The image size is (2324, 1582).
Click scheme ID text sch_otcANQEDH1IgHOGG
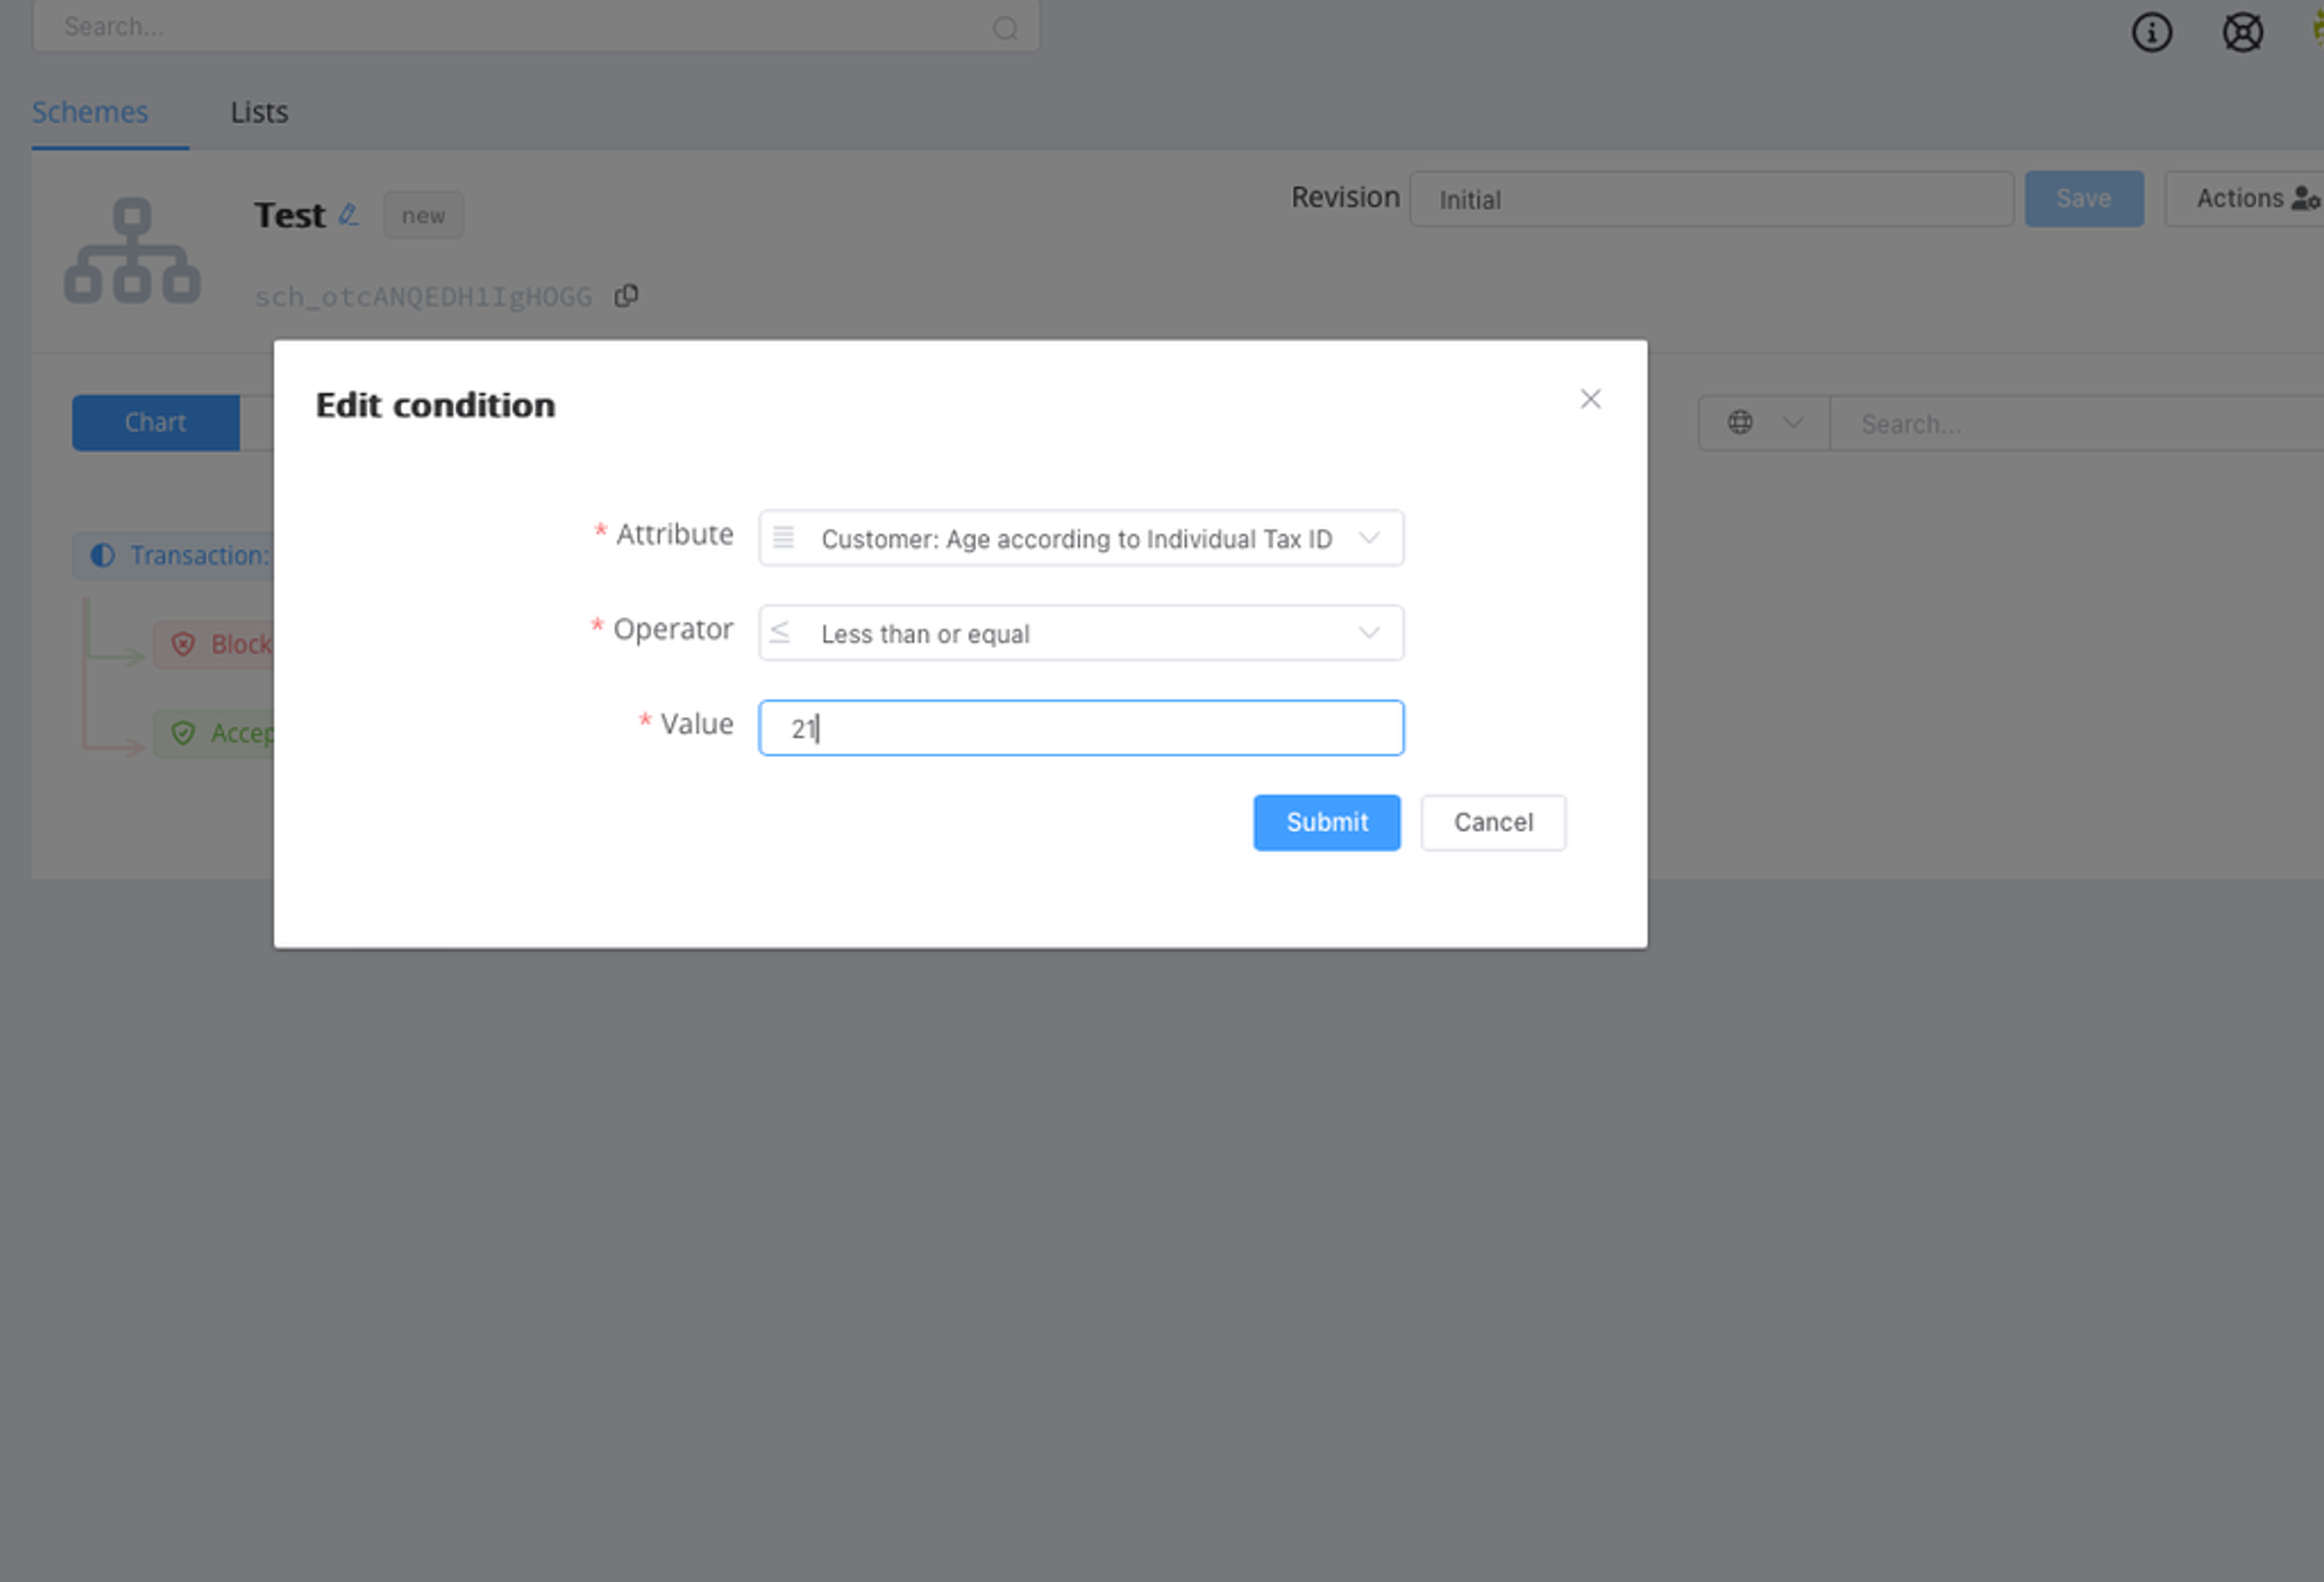click(x=423, y=297)
